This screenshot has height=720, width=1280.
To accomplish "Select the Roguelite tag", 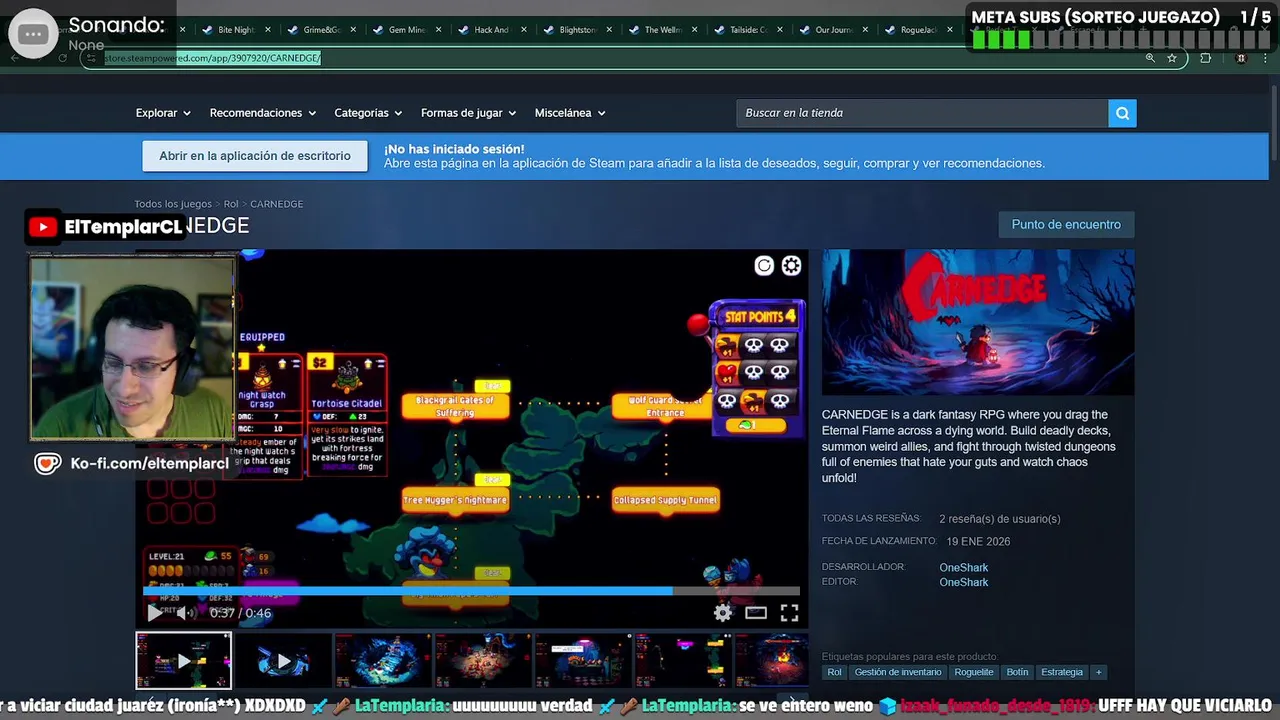I will (x=973, y=672).
